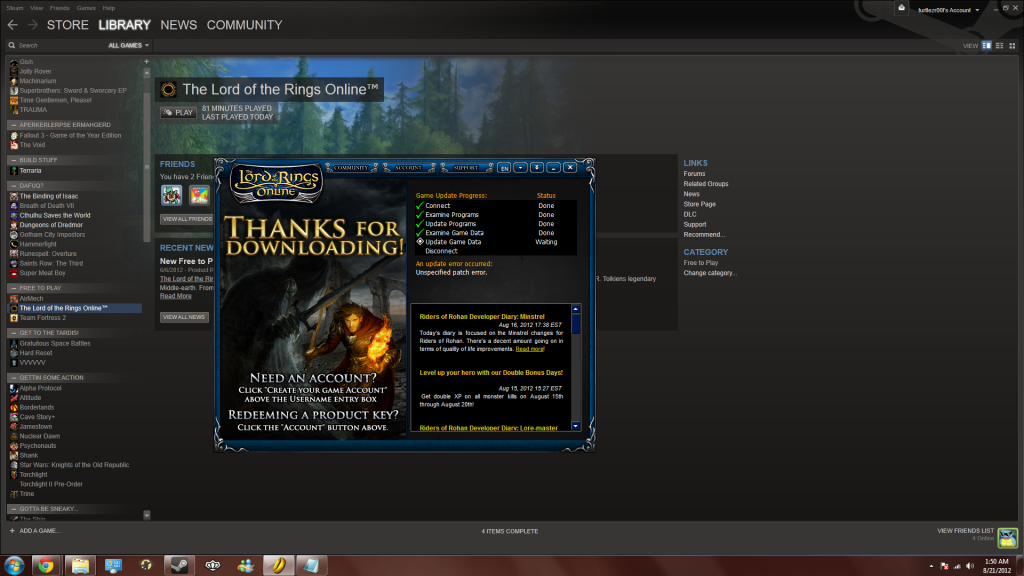Click the search magnifier icon in the library
The image size is (1024, 576).
coord(12,46)
